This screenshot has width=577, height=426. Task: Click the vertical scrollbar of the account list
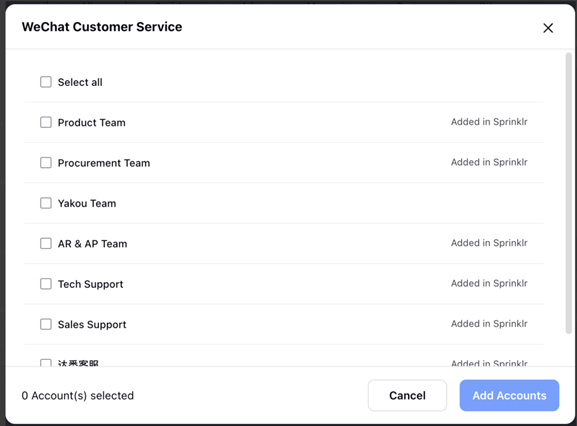(569, 193)
